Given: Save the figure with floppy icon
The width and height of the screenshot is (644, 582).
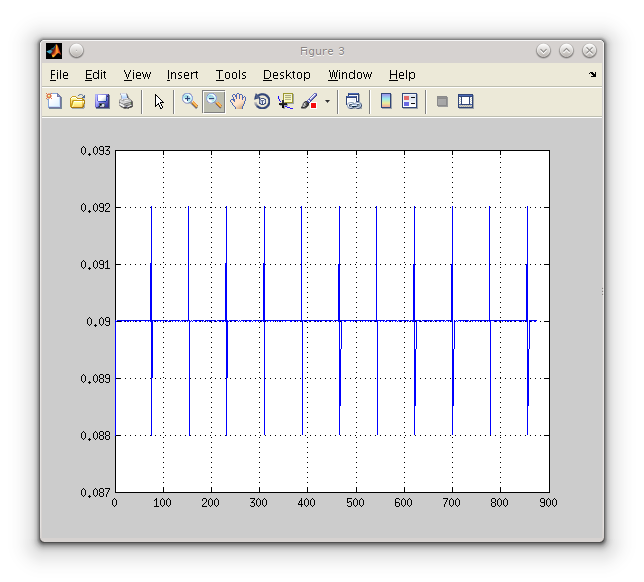Looking at the screenshot, I should tap(102, 101).
